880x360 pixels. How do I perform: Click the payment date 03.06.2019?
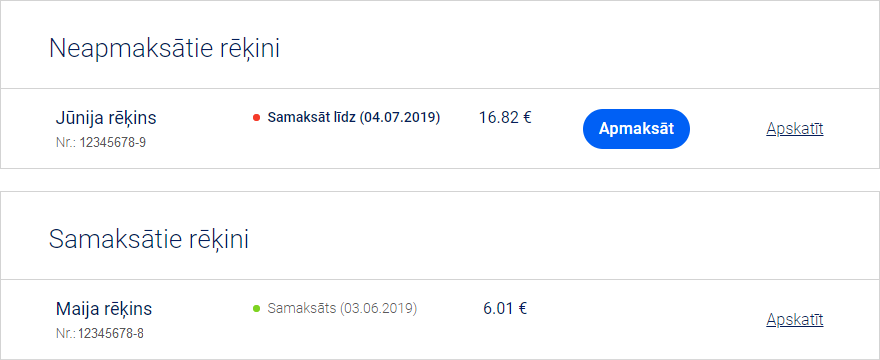379,308
